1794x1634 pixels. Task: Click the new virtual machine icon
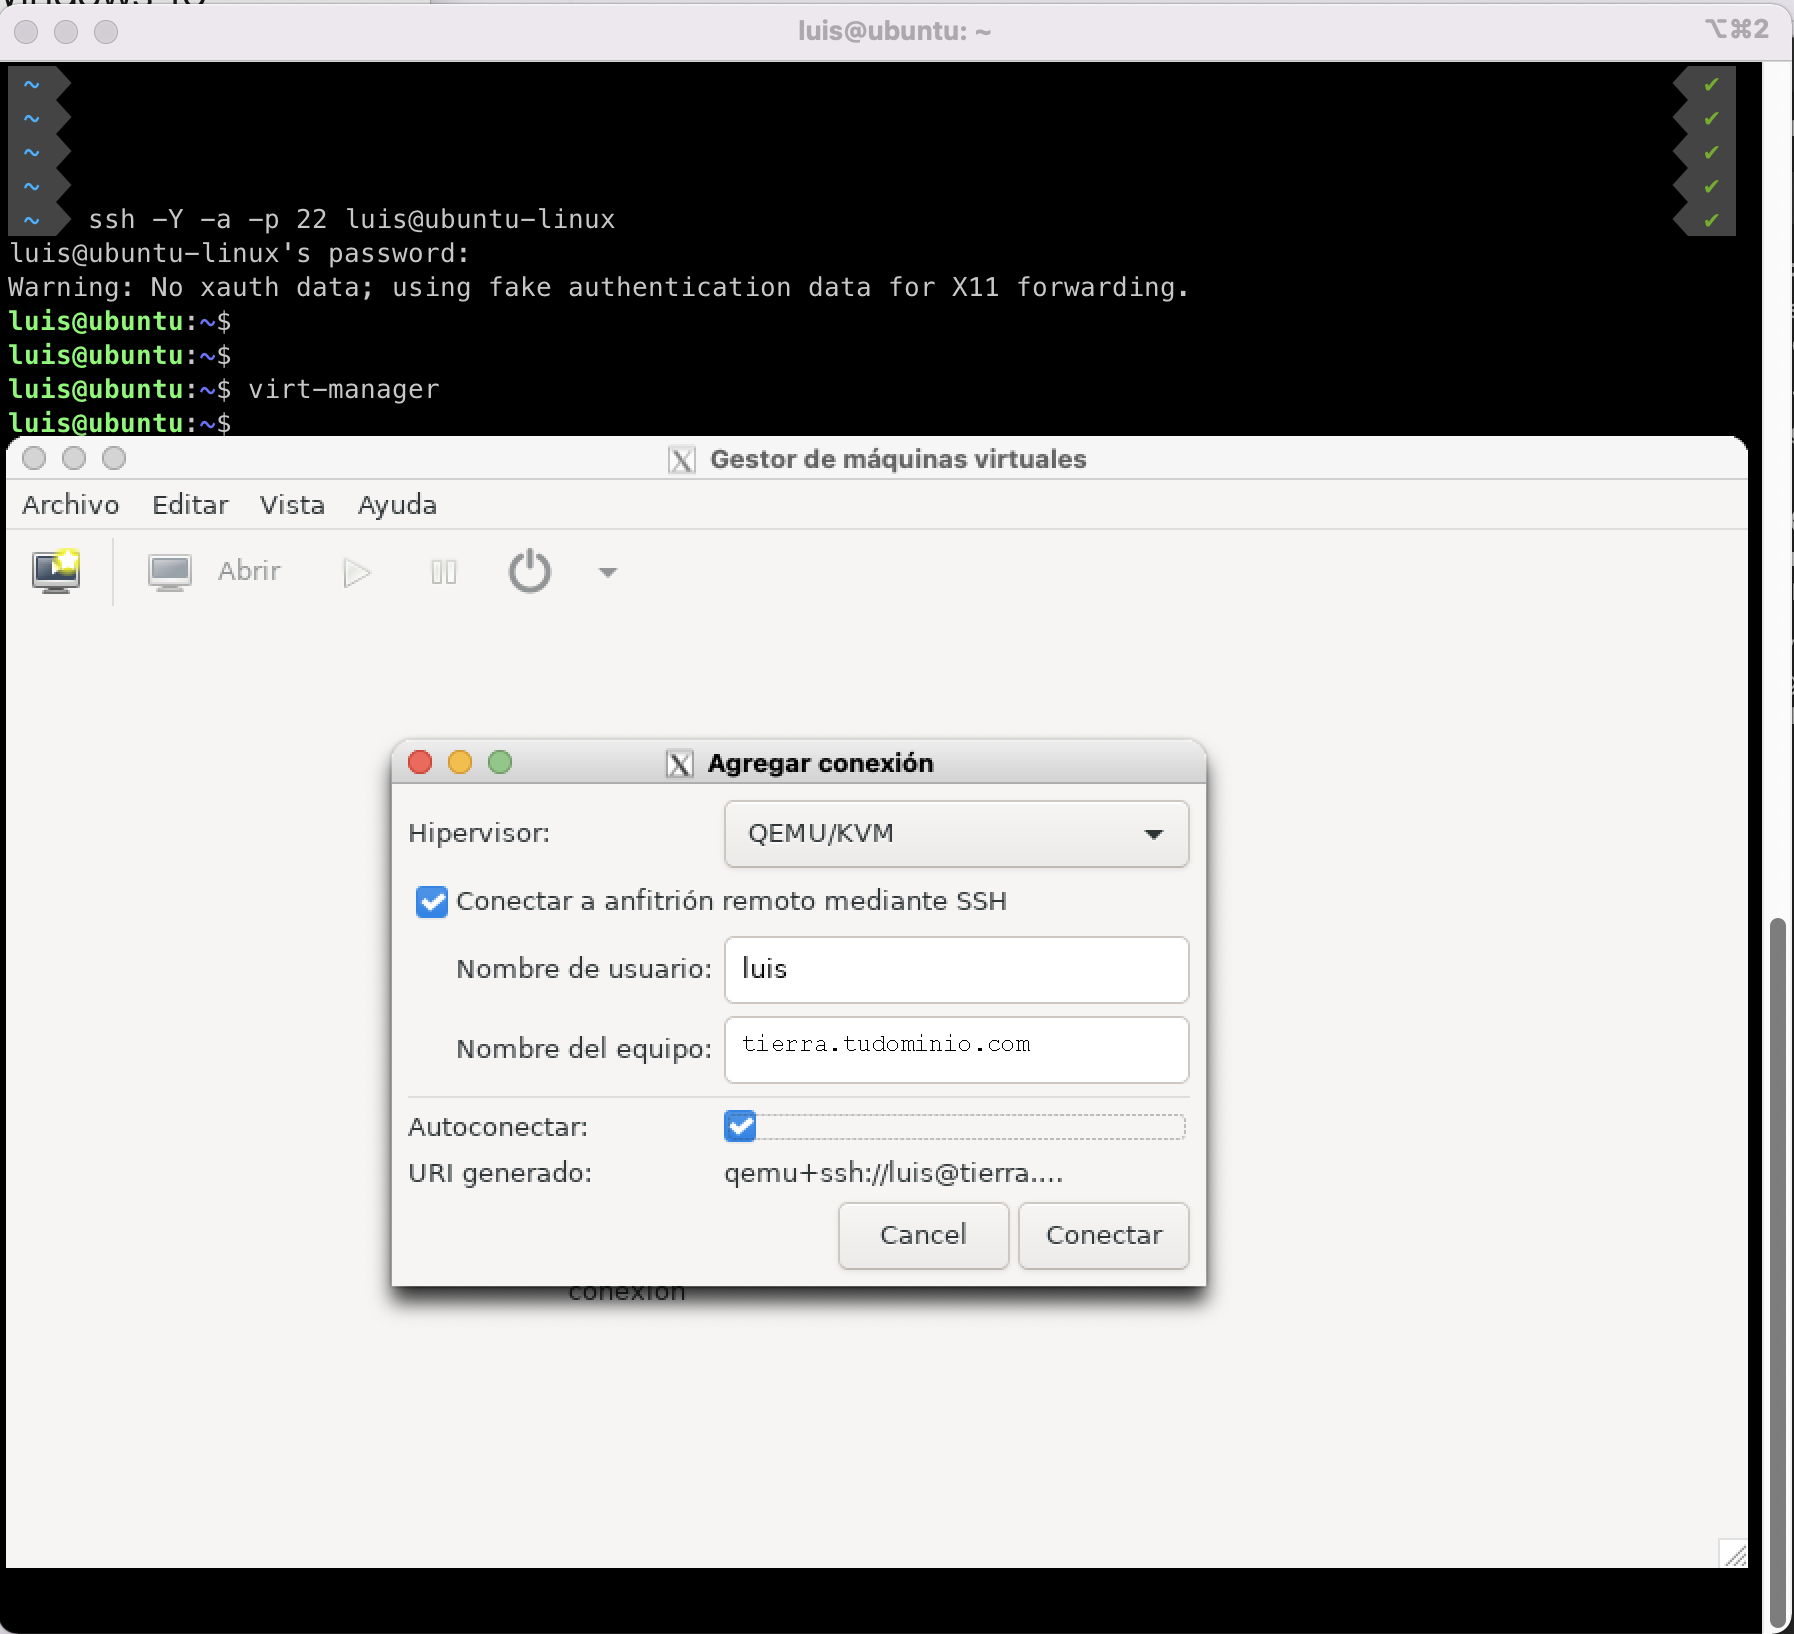pos(56,571)
